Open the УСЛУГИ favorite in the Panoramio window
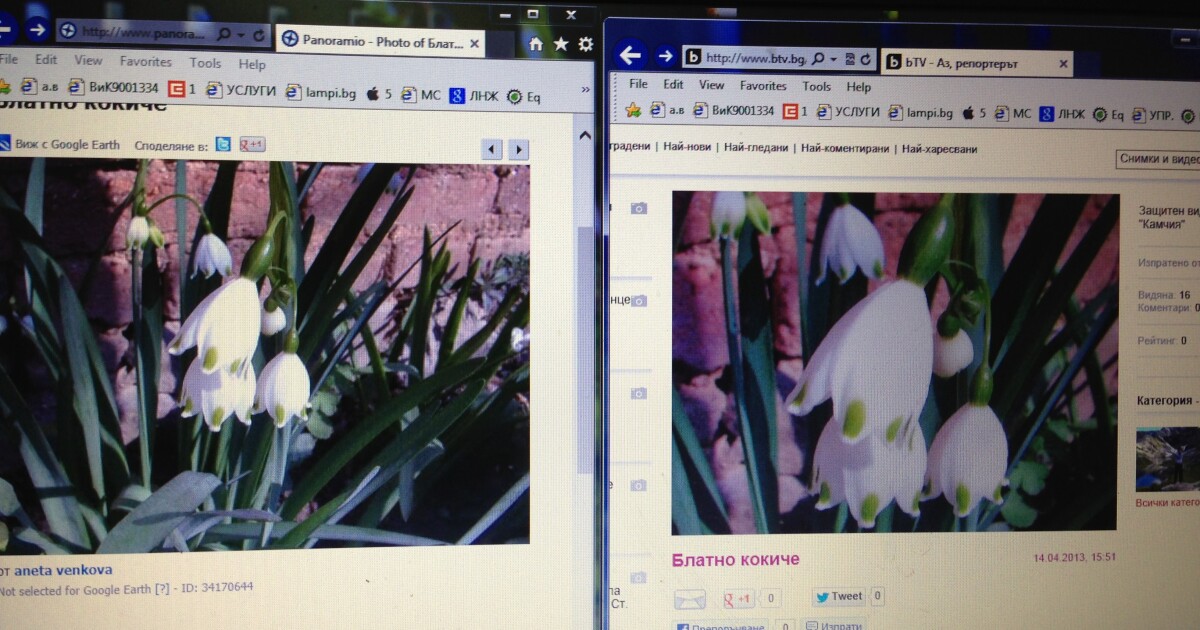Viewport: 1200px width, 630px height. point(241,90)
